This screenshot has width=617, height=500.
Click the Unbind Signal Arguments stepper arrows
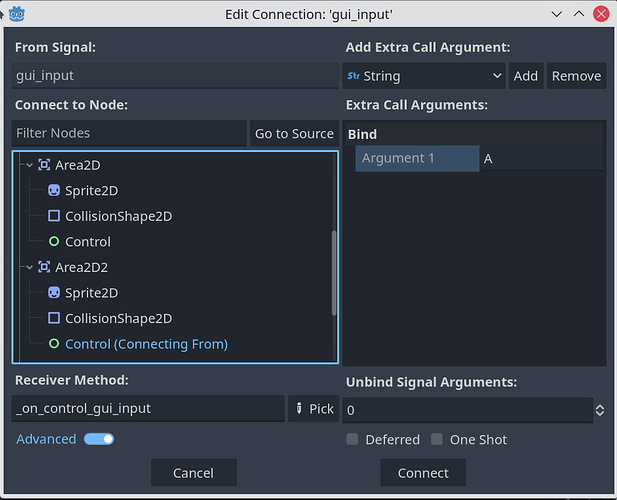[599, 410]
